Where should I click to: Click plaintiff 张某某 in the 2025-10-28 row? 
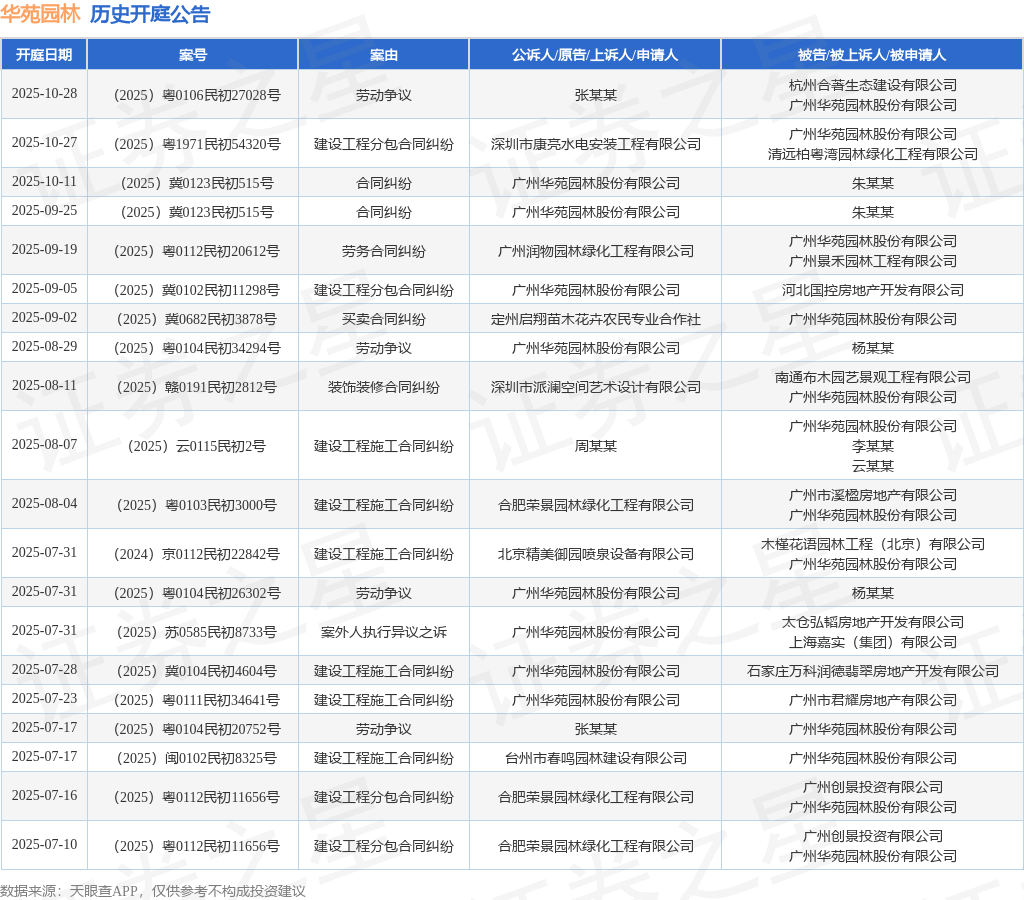pos(595,95)
